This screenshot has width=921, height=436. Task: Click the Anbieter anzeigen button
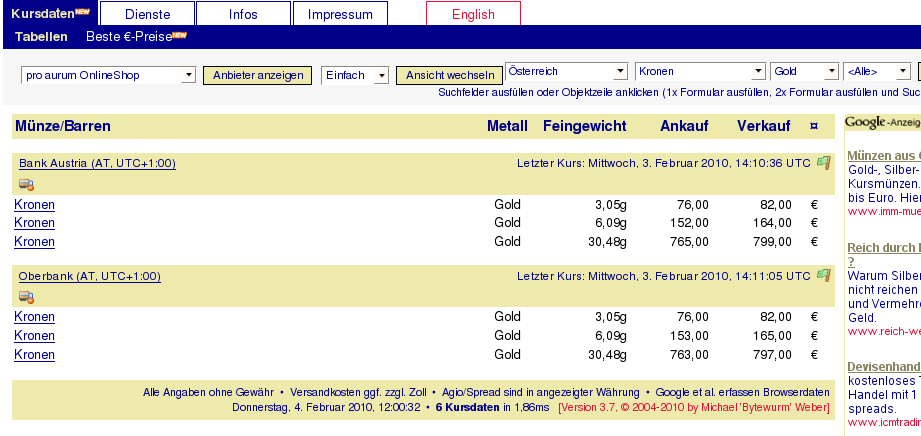point(258,75)
